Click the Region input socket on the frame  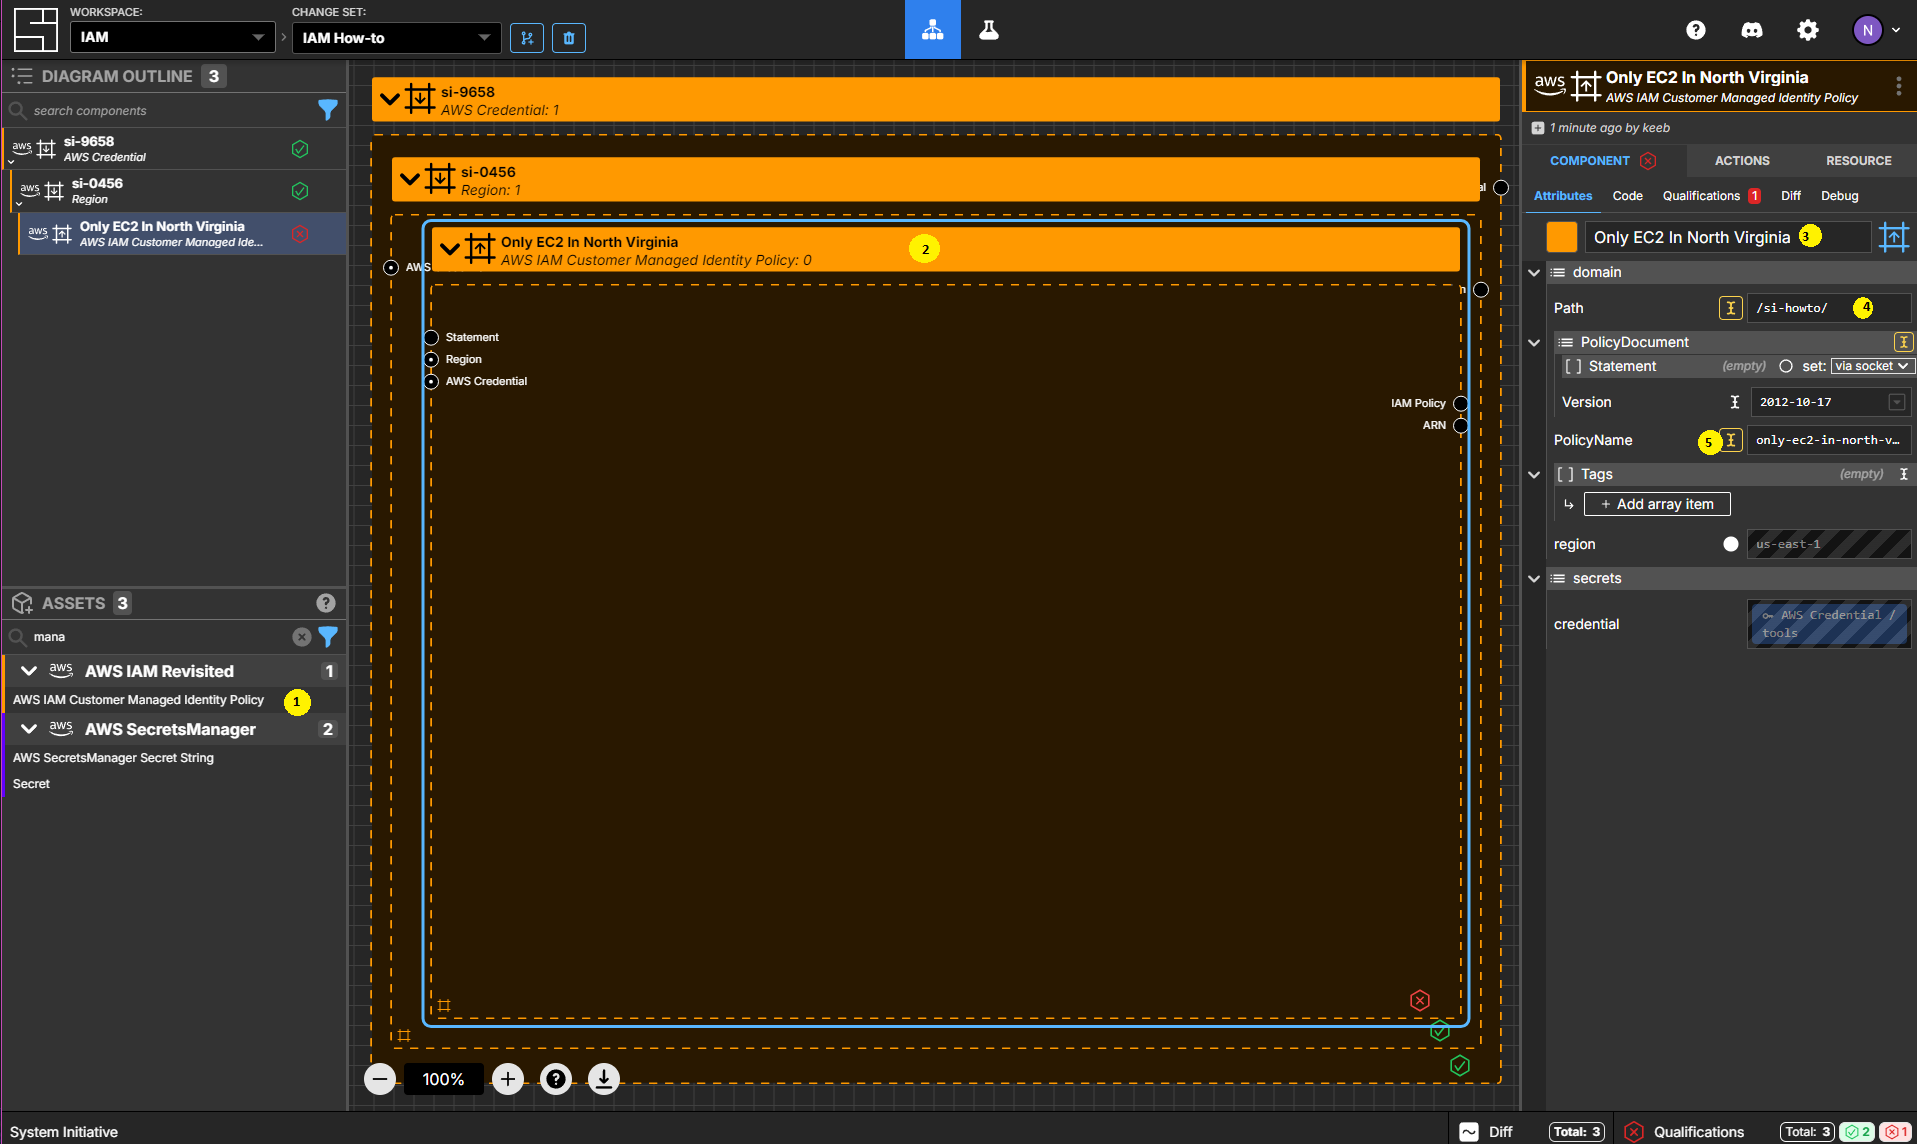coord(432,359)
